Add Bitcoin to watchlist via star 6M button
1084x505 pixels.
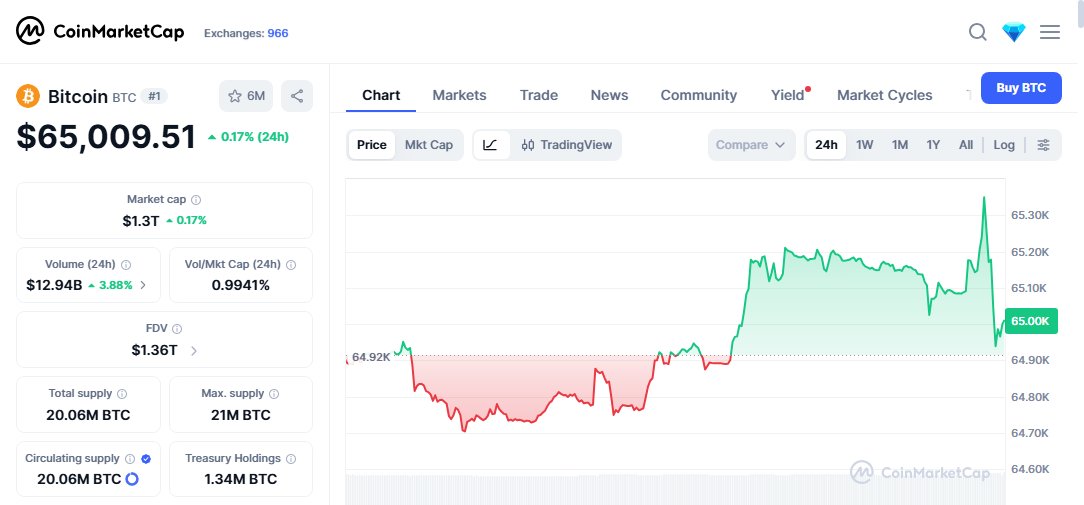pyautogui.click(x=246, y=96)
